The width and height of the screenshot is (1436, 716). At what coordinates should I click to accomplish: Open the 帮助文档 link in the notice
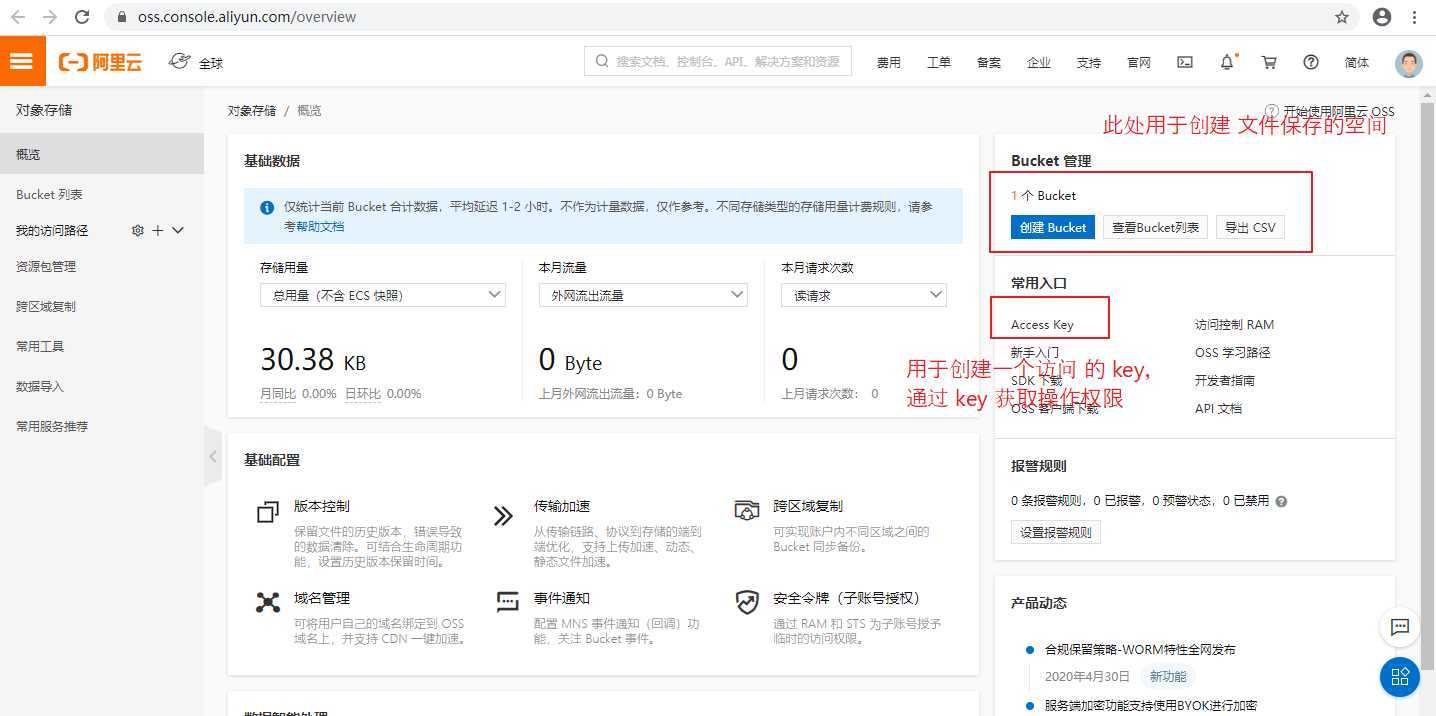320,227
